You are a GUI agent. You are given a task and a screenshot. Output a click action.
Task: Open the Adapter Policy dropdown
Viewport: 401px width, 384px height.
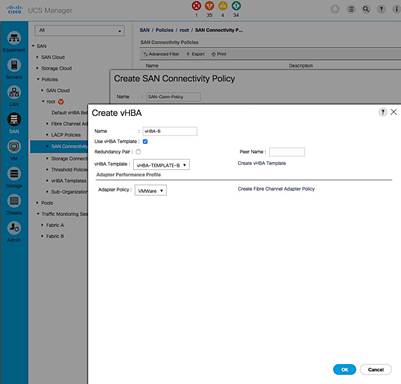(151, 191)
